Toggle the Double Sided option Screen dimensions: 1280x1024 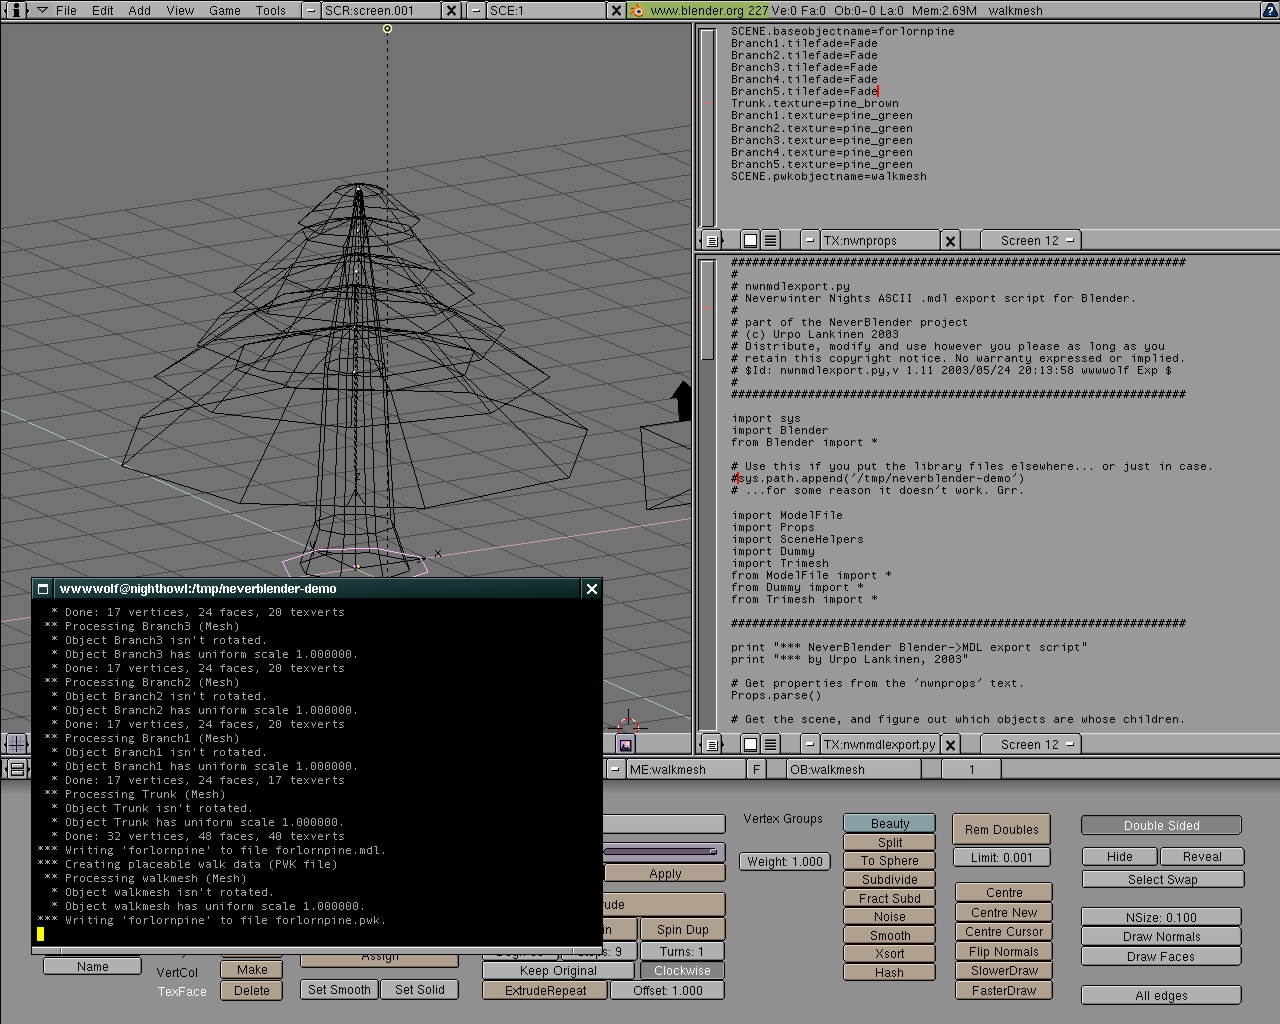coord(1161,825)
